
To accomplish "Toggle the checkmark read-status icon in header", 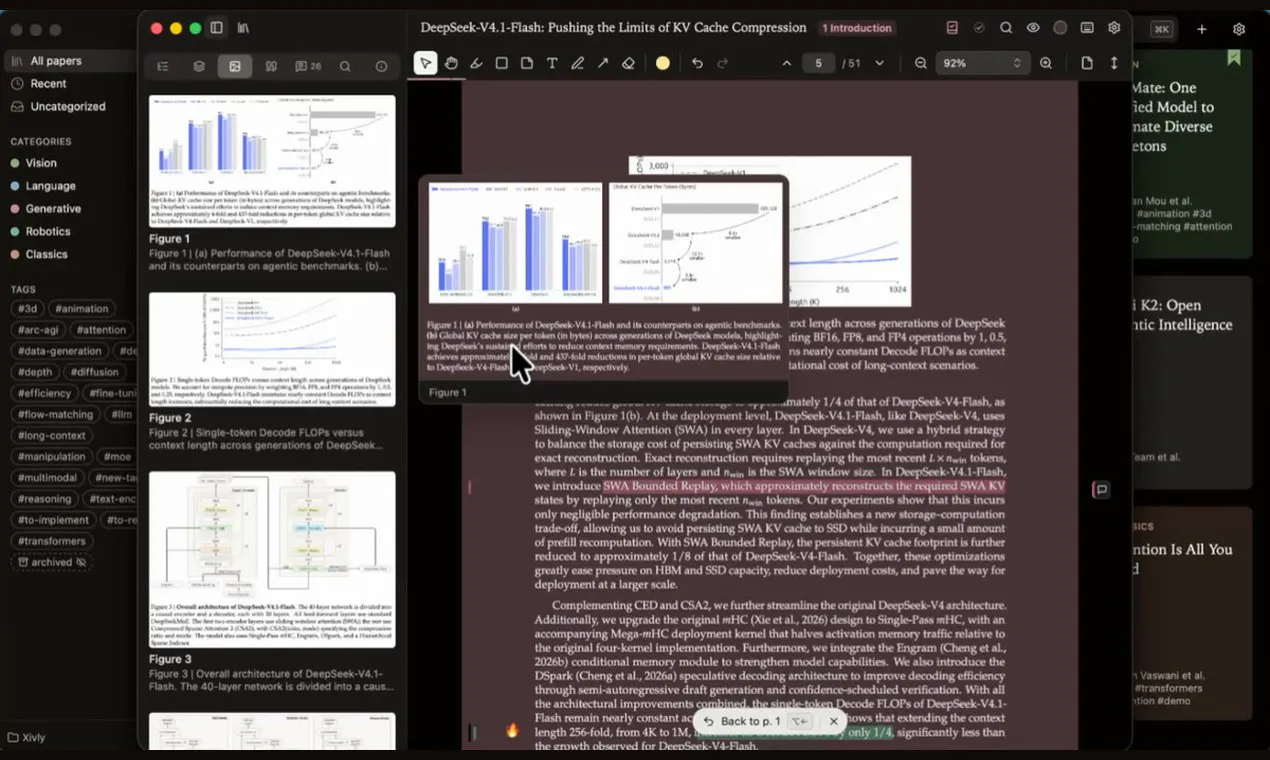I will 979,28.
